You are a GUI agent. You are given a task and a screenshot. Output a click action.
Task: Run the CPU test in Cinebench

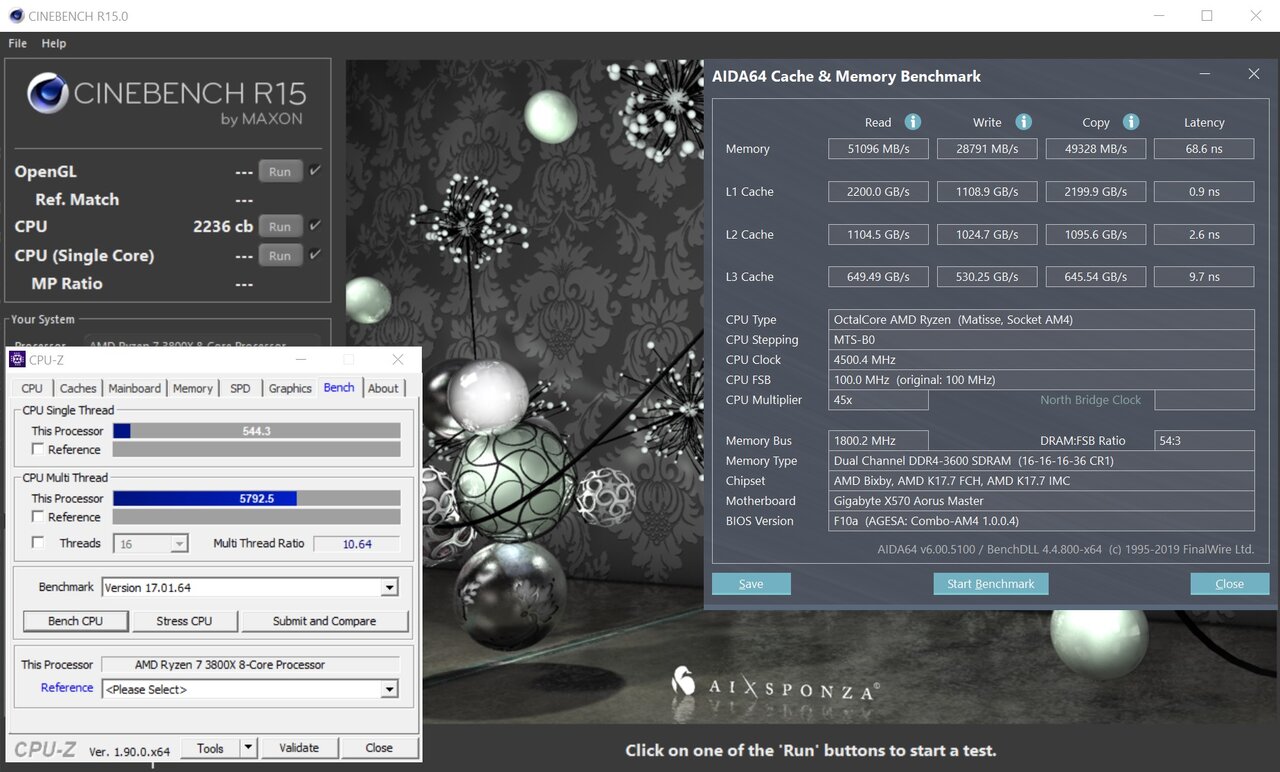tap(280, 226)
